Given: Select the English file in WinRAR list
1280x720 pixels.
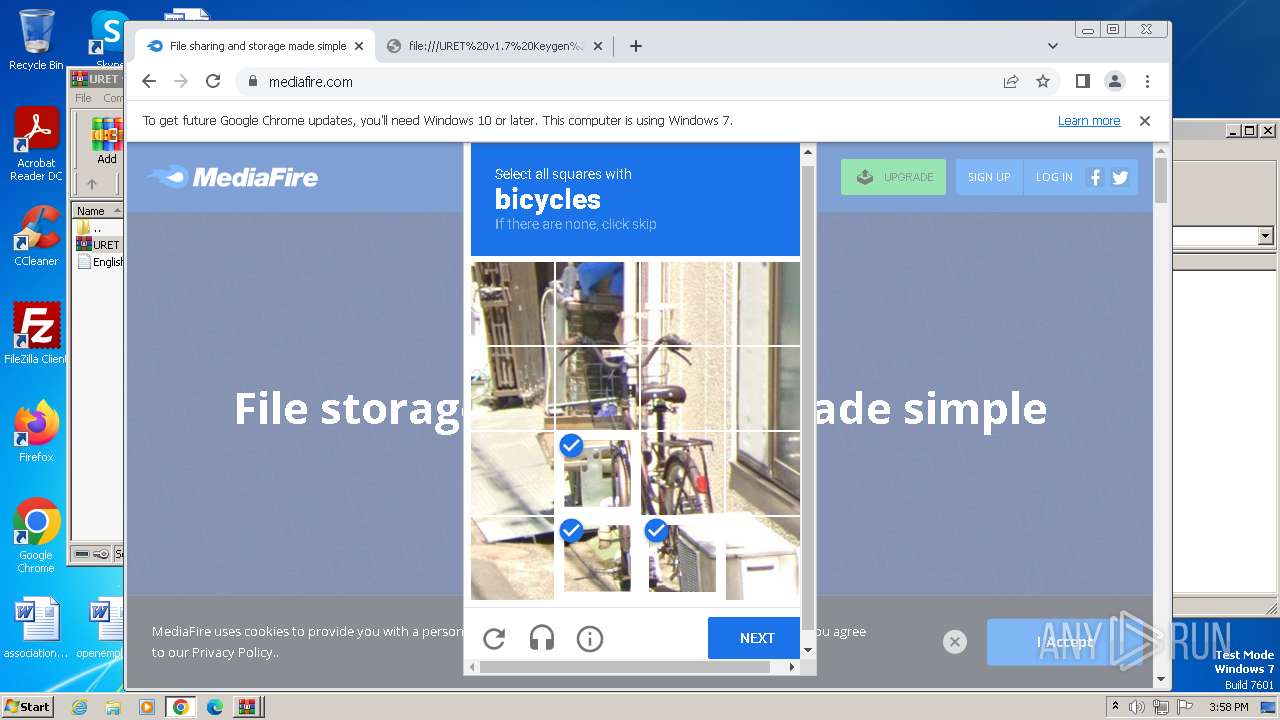Looking at the screenshot, I should (100, 262).
